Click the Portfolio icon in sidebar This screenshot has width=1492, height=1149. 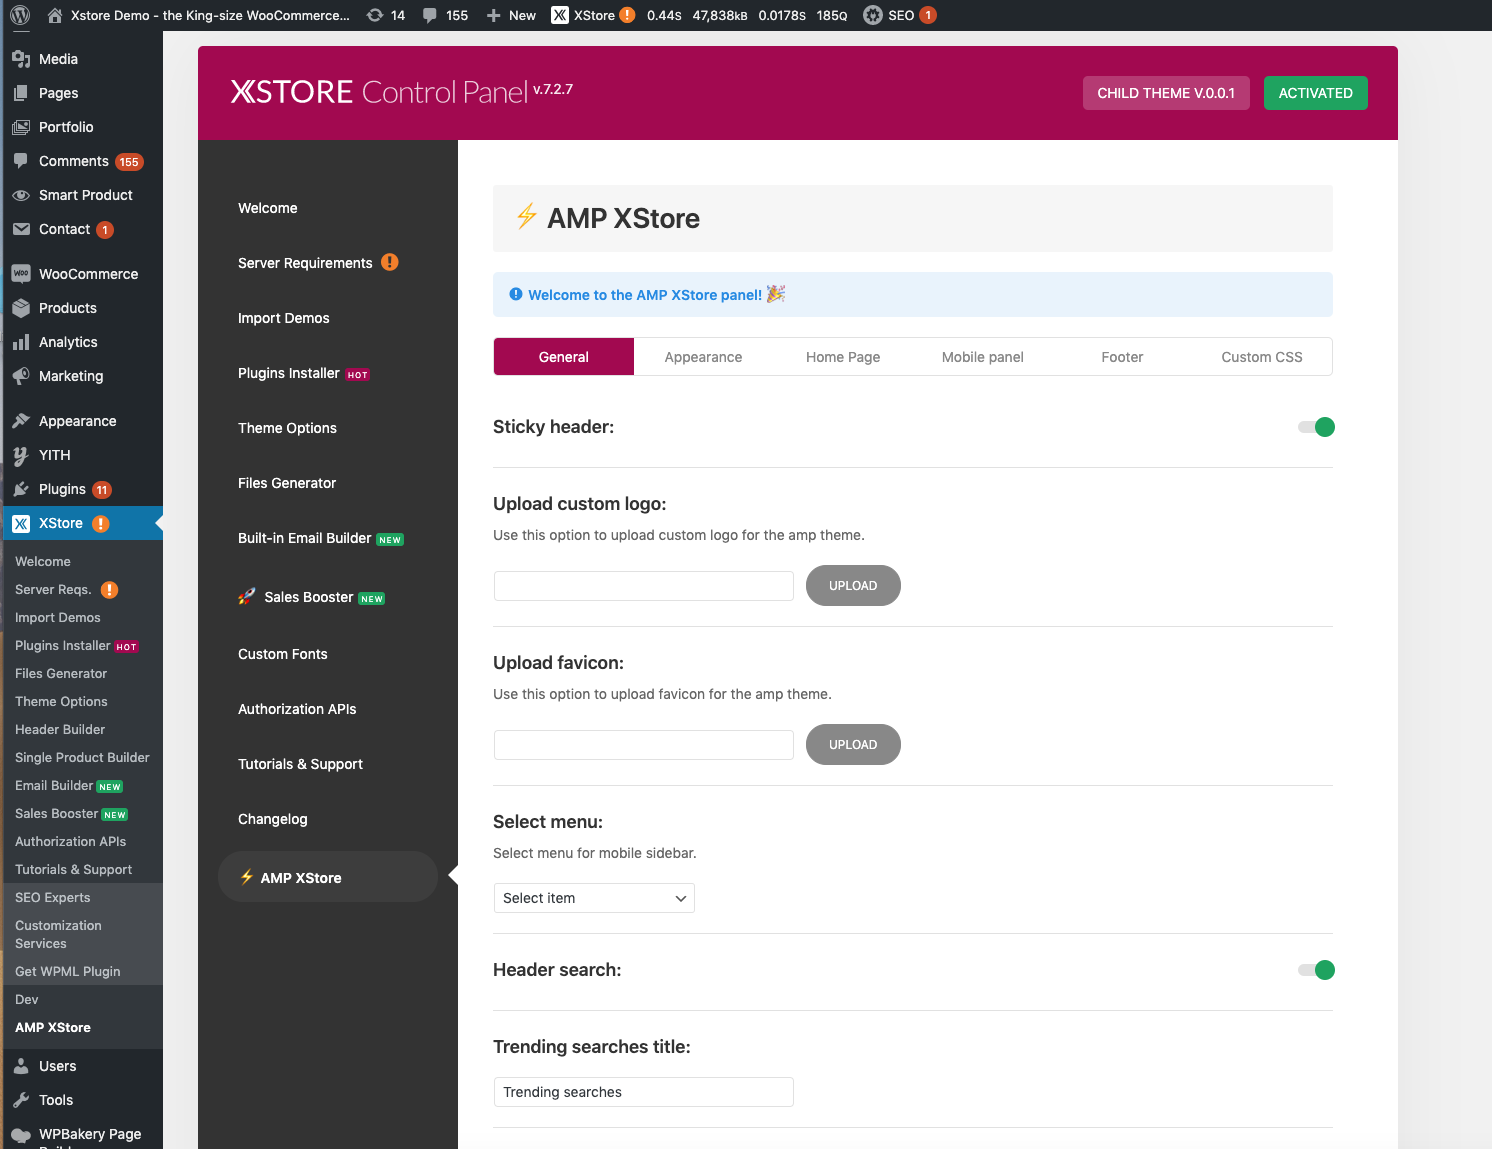point(21,127)
